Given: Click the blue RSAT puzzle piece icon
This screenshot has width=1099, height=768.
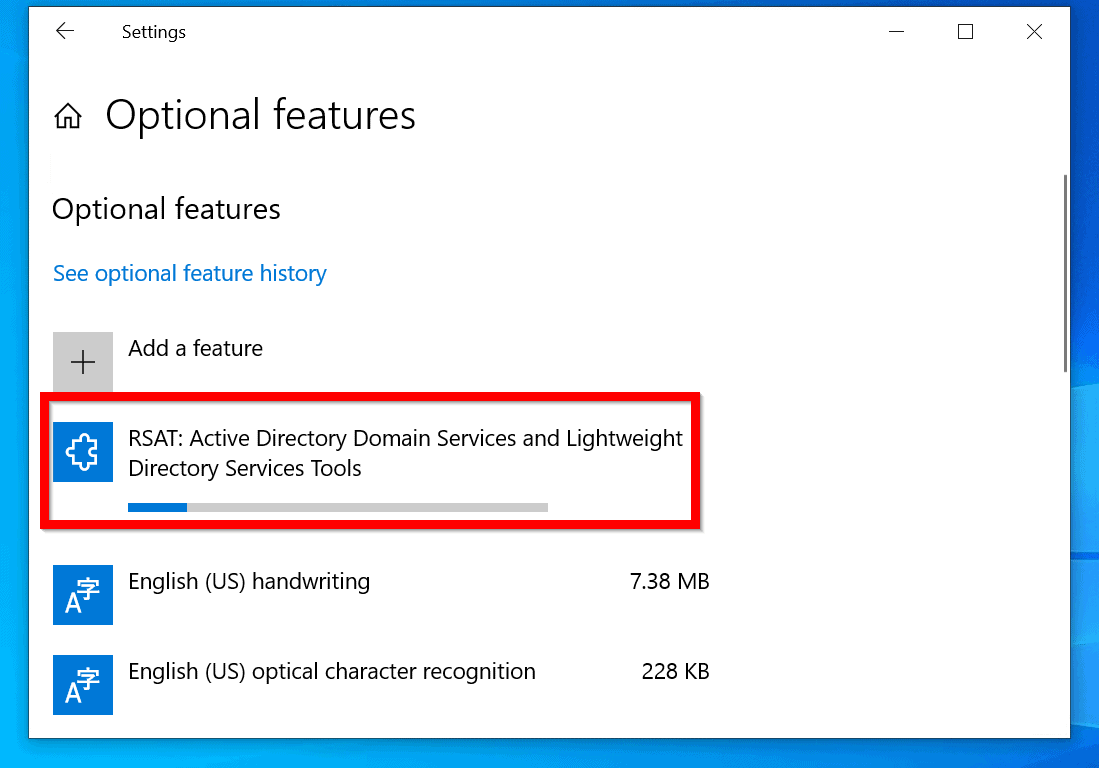Looking at the screenshot, I should coord(83,452).
